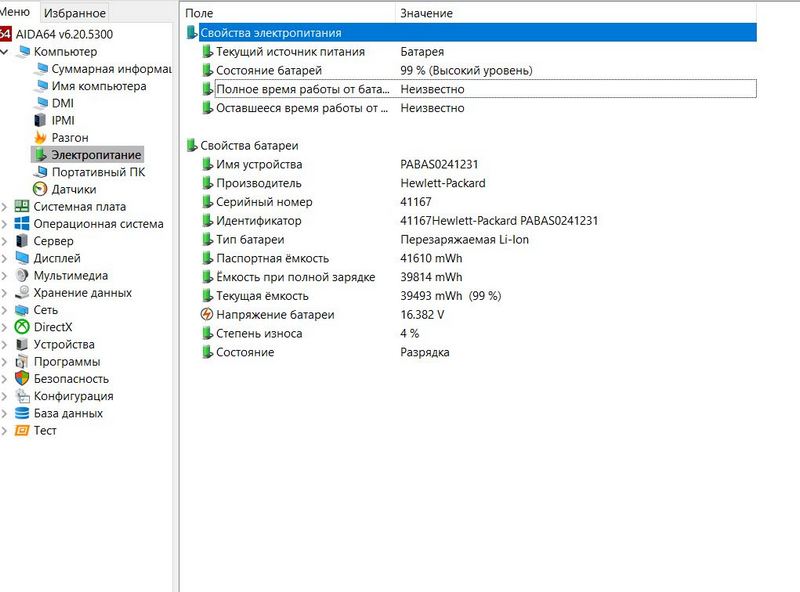800x592 pixels.
Task: Click the База данных database icon
Action: (x=22, y=413)
